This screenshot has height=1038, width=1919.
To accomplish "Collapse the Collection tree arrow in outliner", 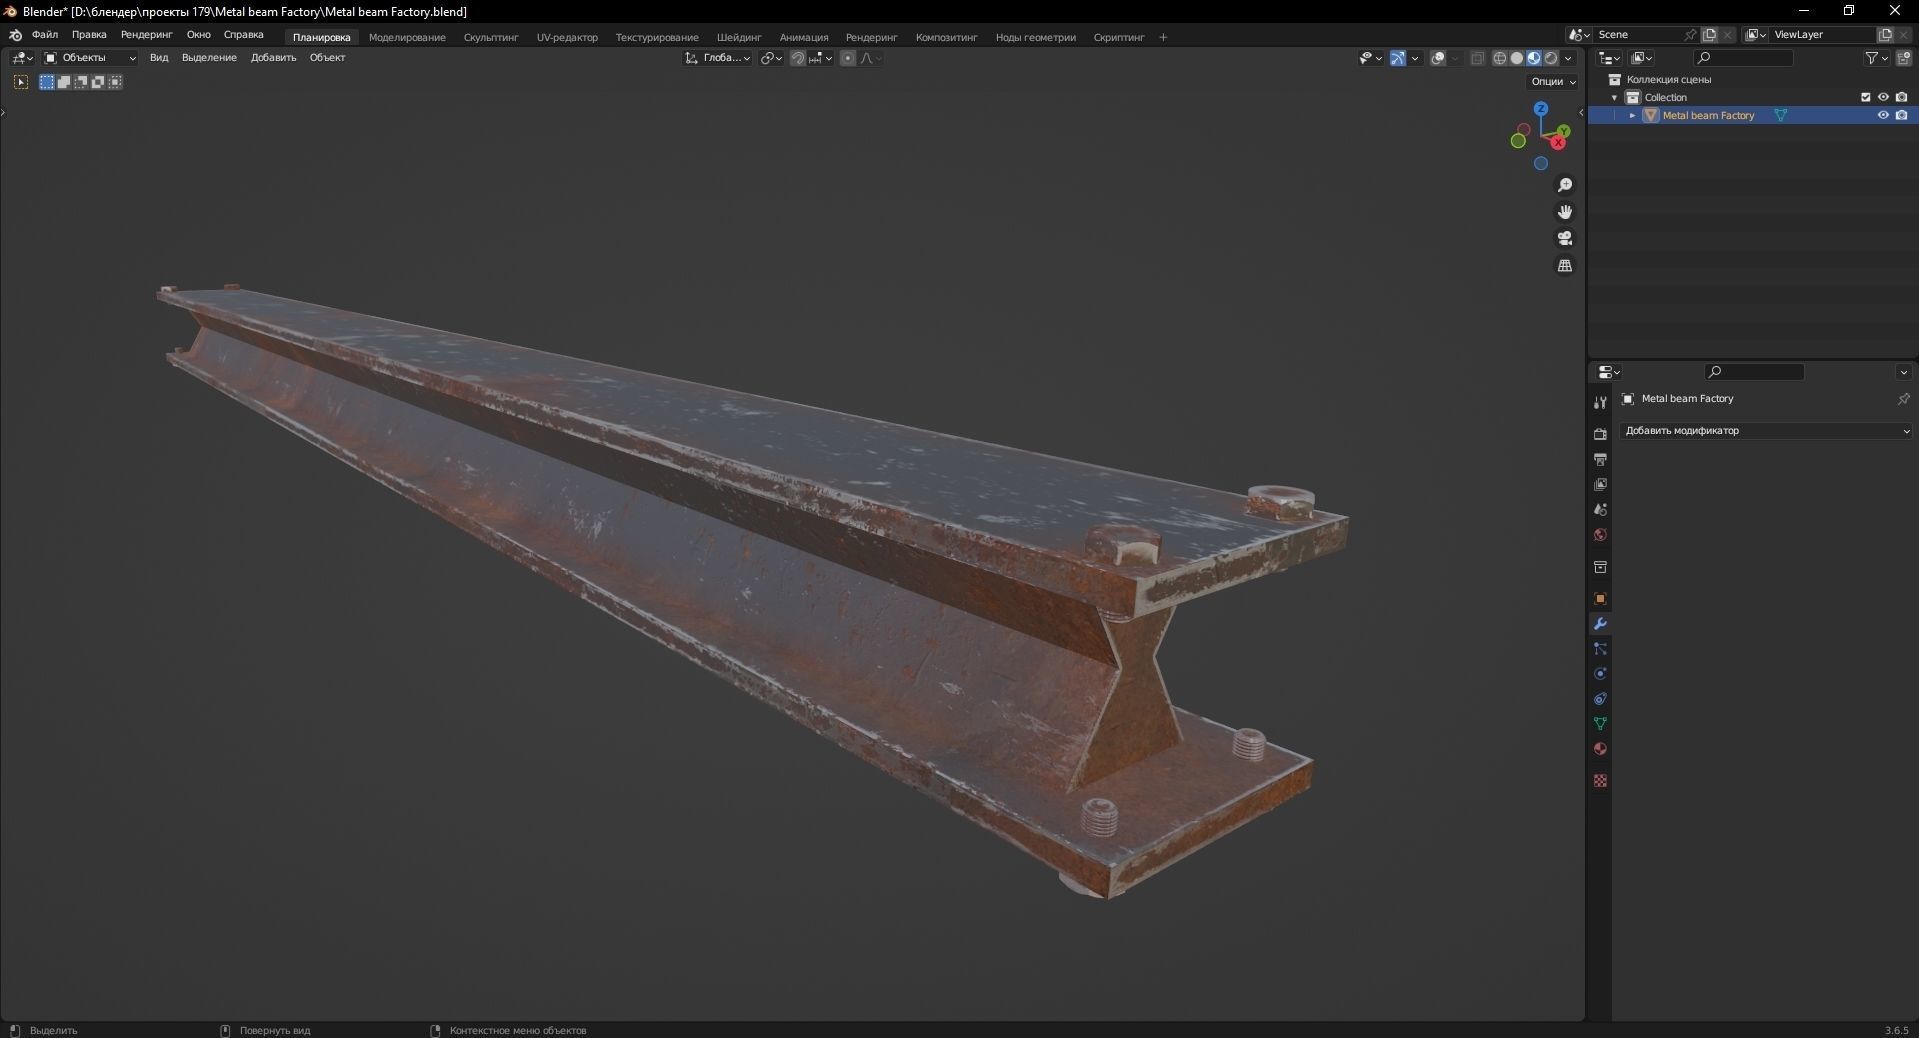I will (x=1614, y=98).
